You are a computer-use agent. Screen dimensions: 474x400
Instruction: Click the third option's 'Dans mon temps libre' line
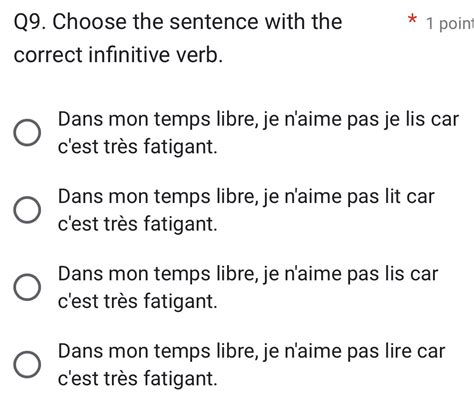coord(248,274)
